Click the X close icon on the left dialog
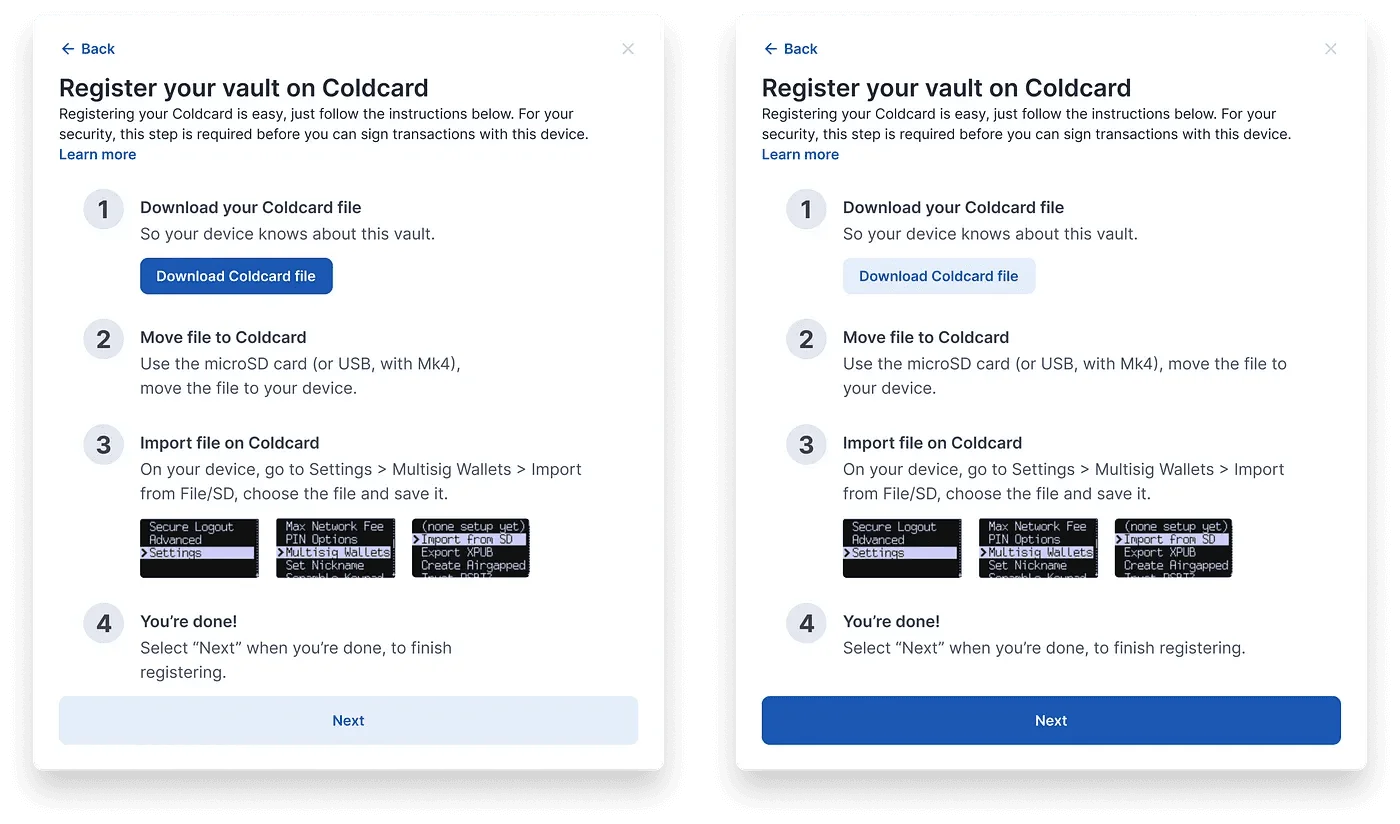Viewport: 1400px width, 824px height. pos(628,48)
